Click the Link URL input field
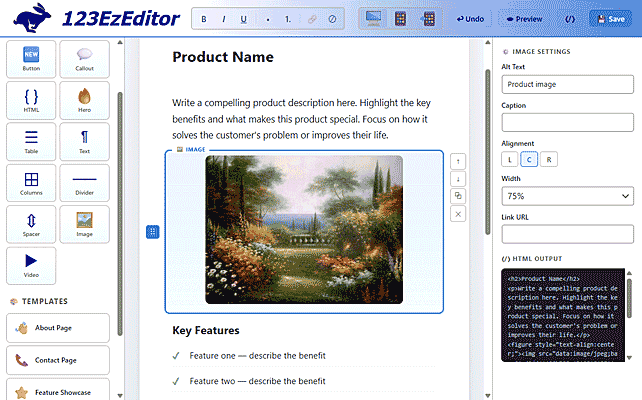The width and height of the screenshot is (642, 400). coord(567,234)
